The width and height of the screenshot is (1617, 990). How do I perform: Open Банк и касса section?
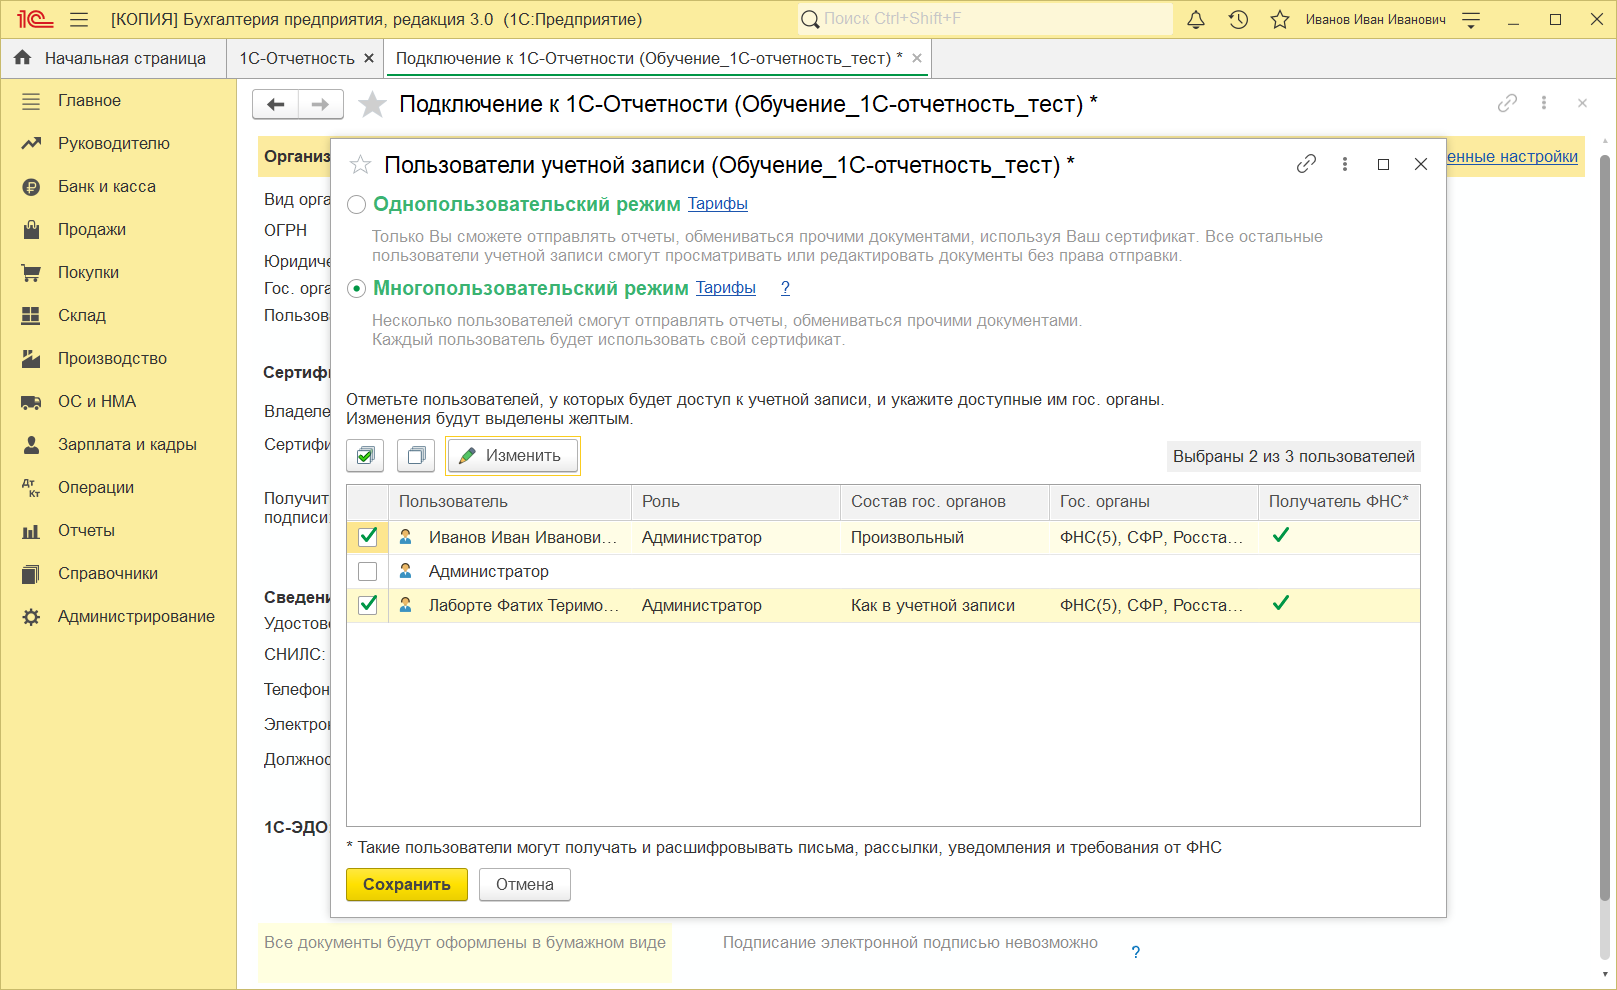pos(118,187)
